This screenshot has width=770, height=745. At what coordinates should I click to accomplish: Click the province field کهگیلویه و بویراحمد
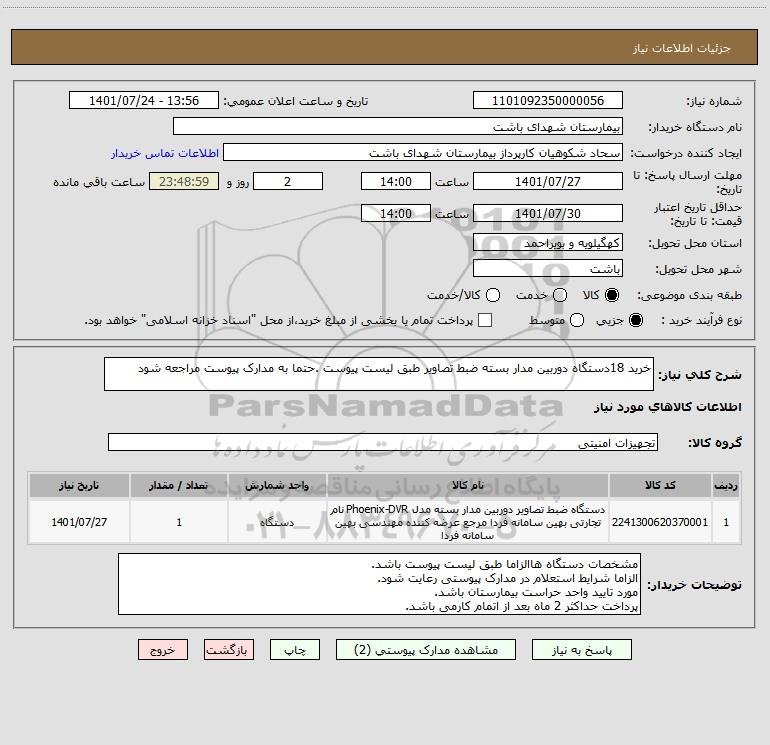pyautogui.click(x=548, y=242)
